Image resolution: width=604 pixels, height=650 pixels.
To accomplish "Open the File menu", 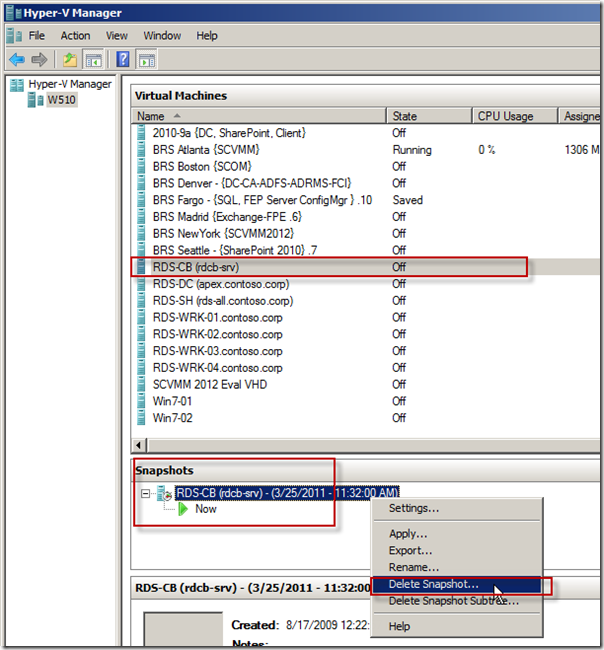I will (36, 36).
